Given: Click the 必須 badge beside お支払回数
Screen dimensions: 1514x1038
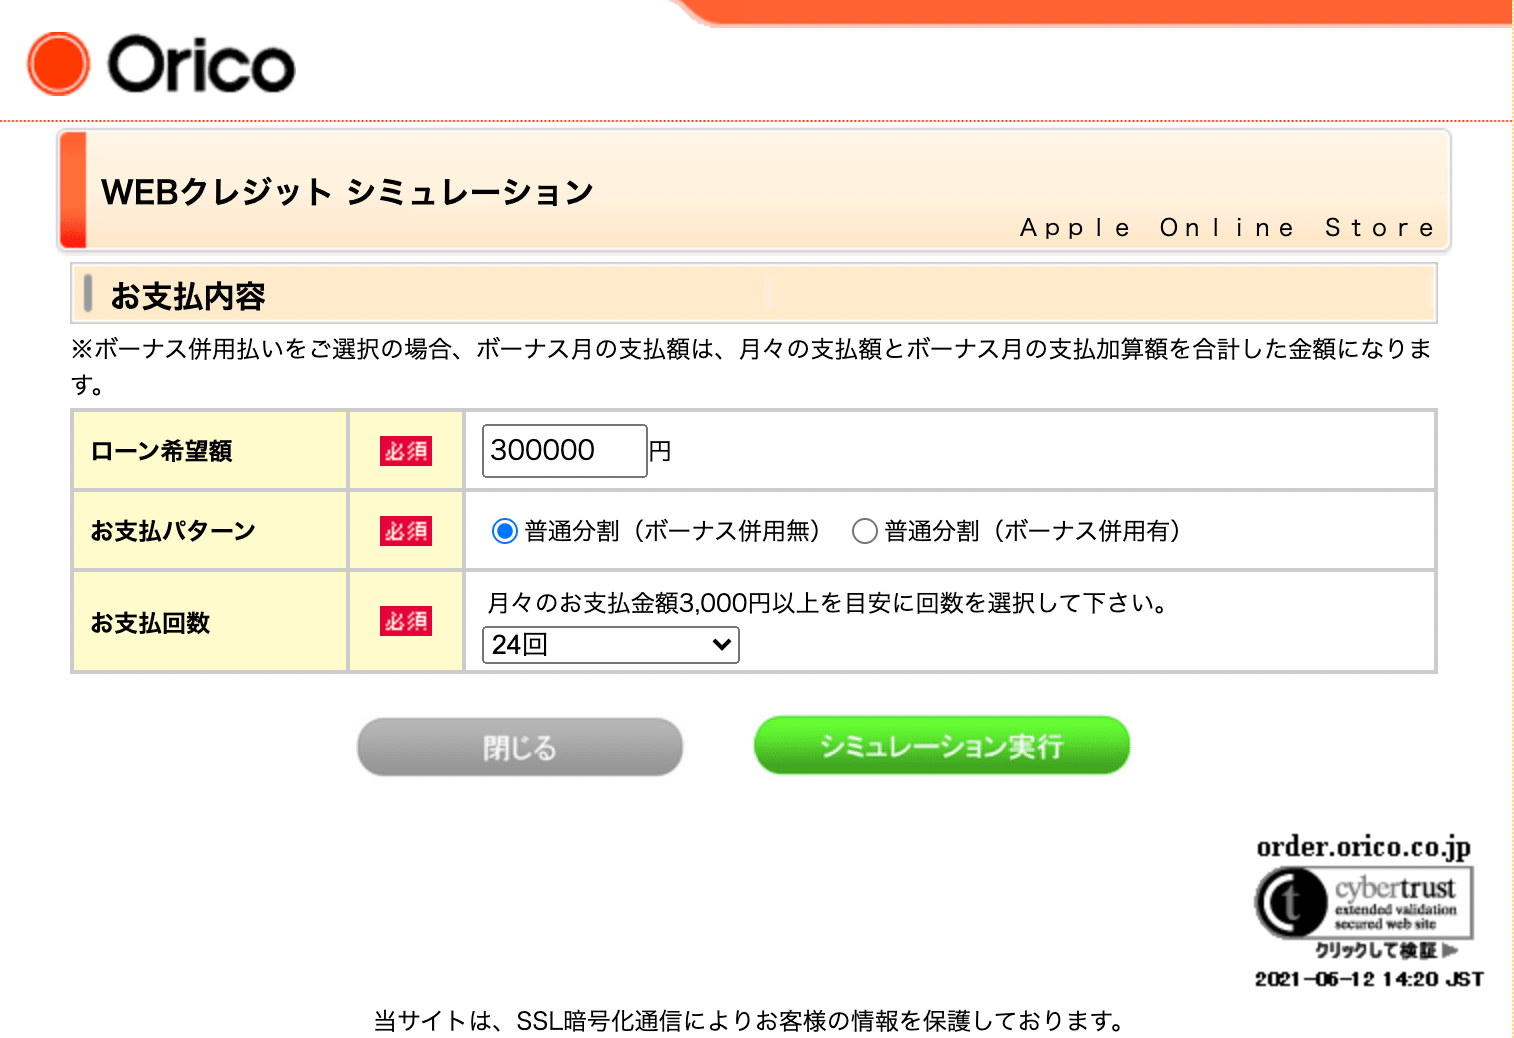Looking at the screenshot, I should [405, 621].
